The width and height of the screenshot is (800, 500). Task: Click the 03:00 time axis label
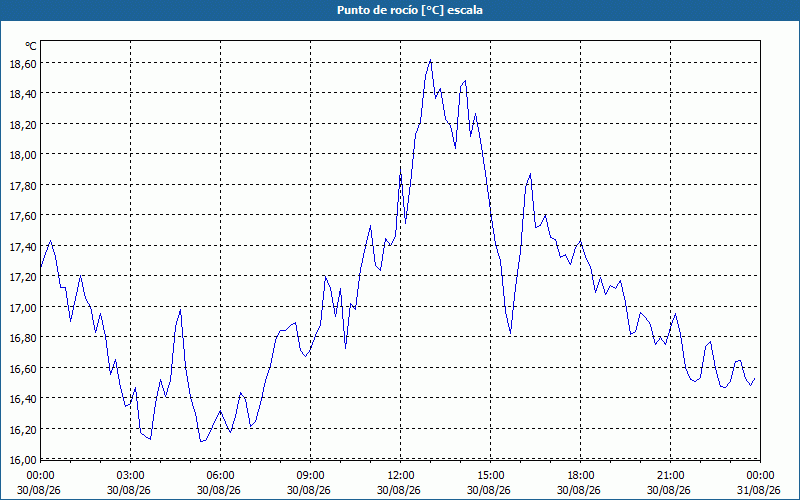tap(130, 476)
